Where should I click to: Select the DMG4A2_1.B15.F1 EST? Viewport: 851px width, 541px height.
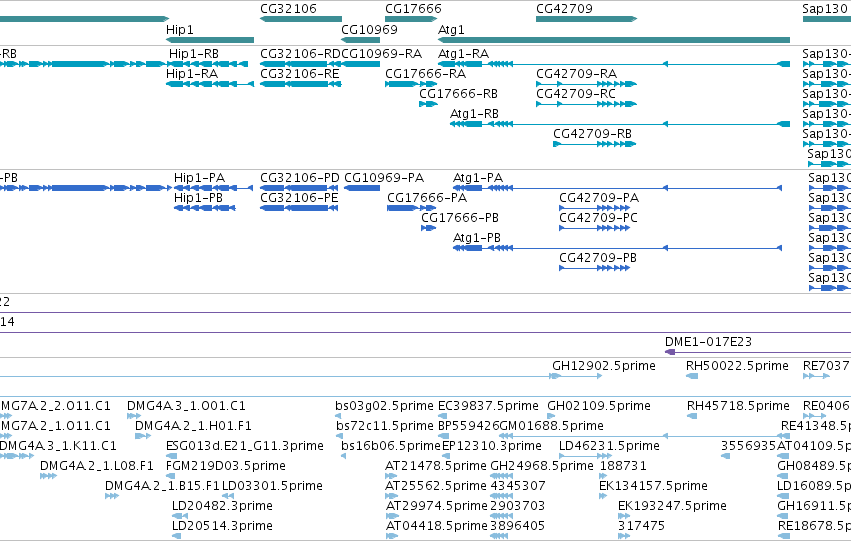coord(112,497)
